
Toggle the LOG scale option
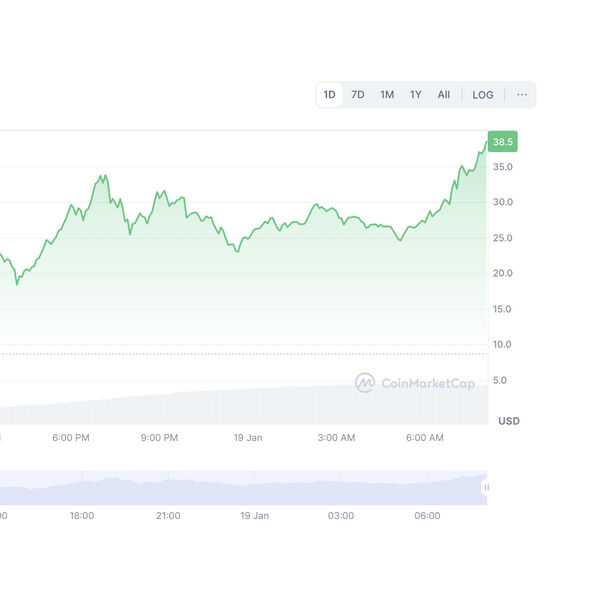(x=483, y=95)
